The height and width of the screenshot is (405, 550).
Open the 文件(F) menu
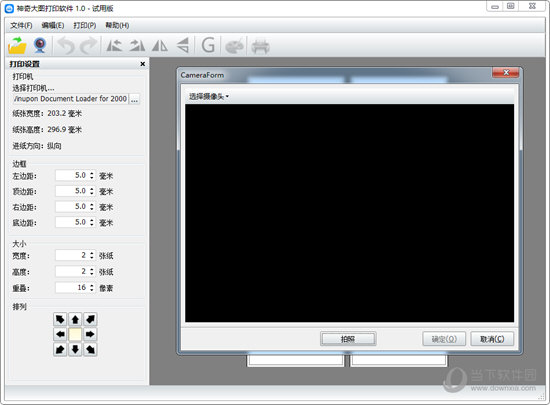pos(21,26)
